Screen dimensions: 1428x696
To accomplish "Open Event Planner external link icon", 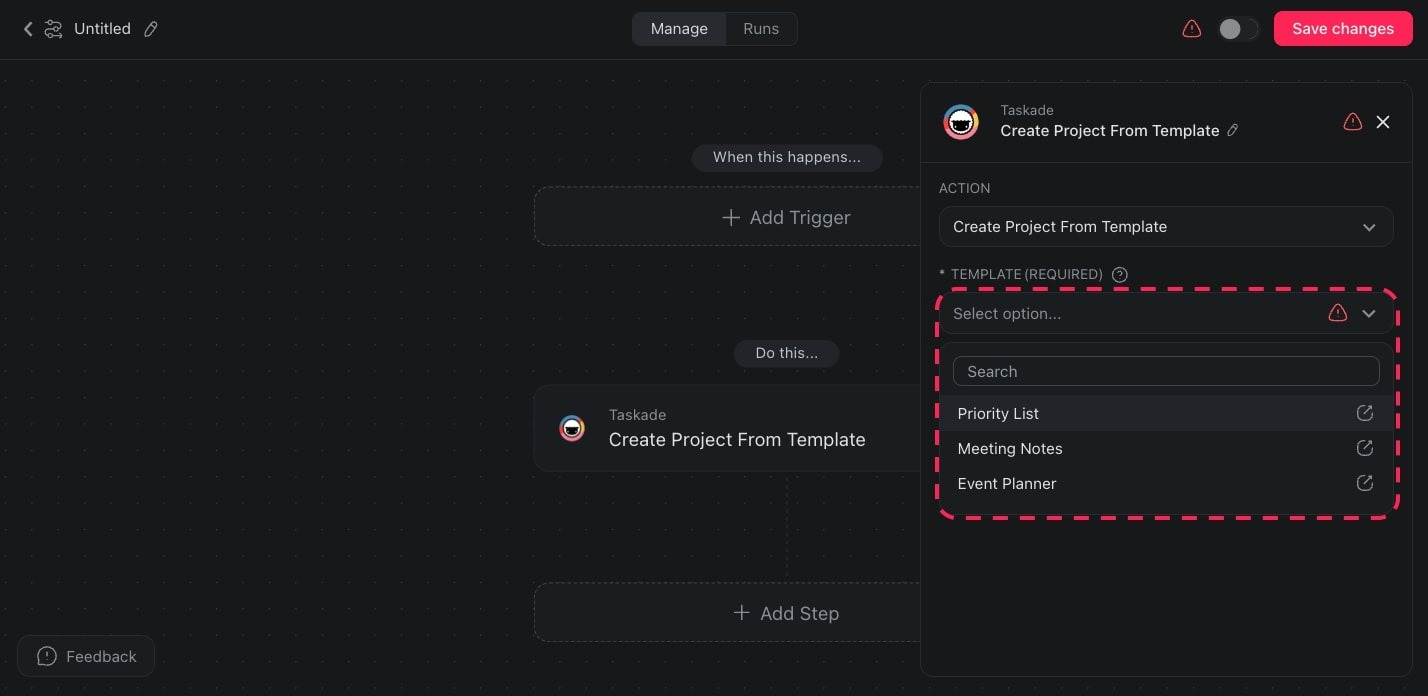I will [x=1364, y=483].
